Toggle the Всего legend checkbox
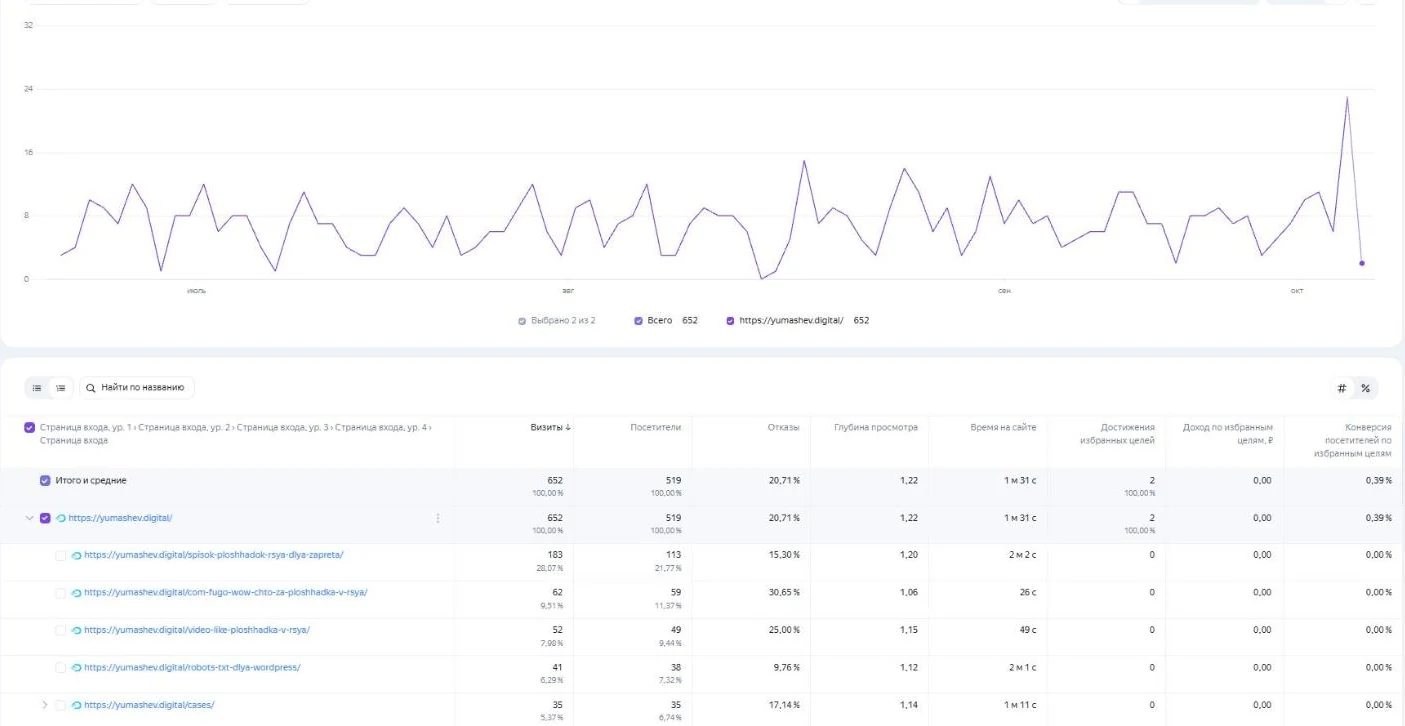 pos(639,321)
